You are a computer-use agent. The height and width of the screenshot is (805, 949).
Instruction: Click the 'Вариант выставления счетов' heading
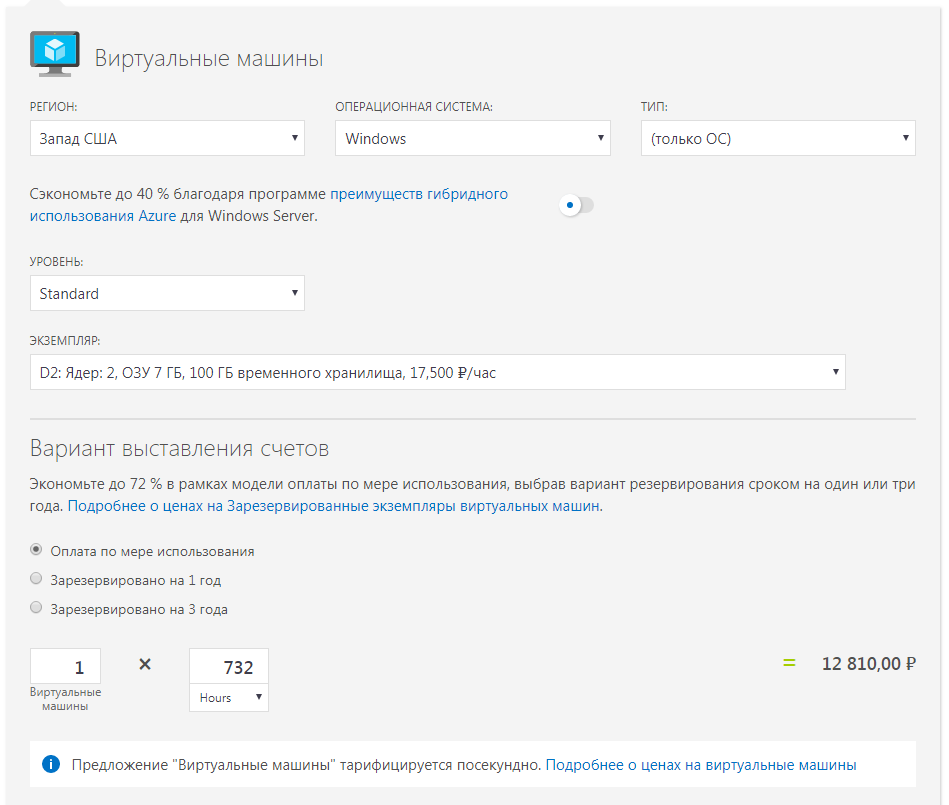pos(179,448)
